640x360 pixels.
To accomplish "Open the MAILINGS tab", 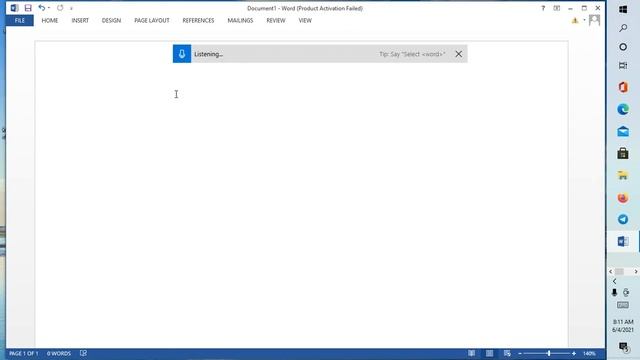I will pos(240,20).
